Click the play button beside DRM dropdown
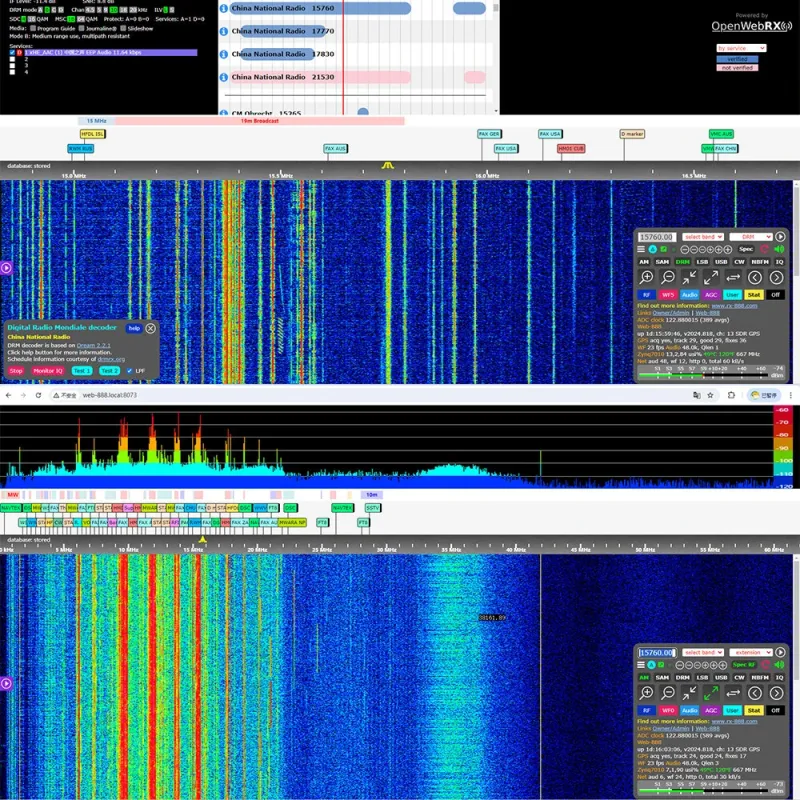800x800 pixels. (x=780, y=237)
